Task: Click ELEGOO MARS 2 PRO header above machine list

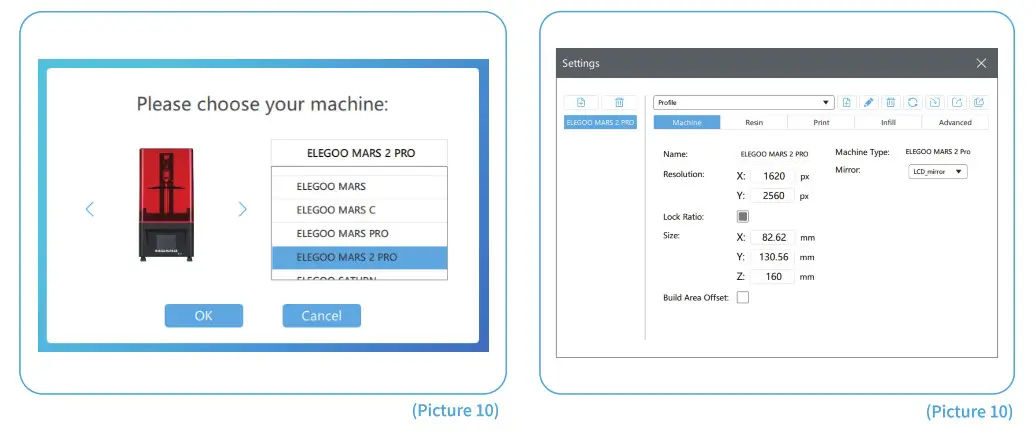Action: [x=359, y=153]
